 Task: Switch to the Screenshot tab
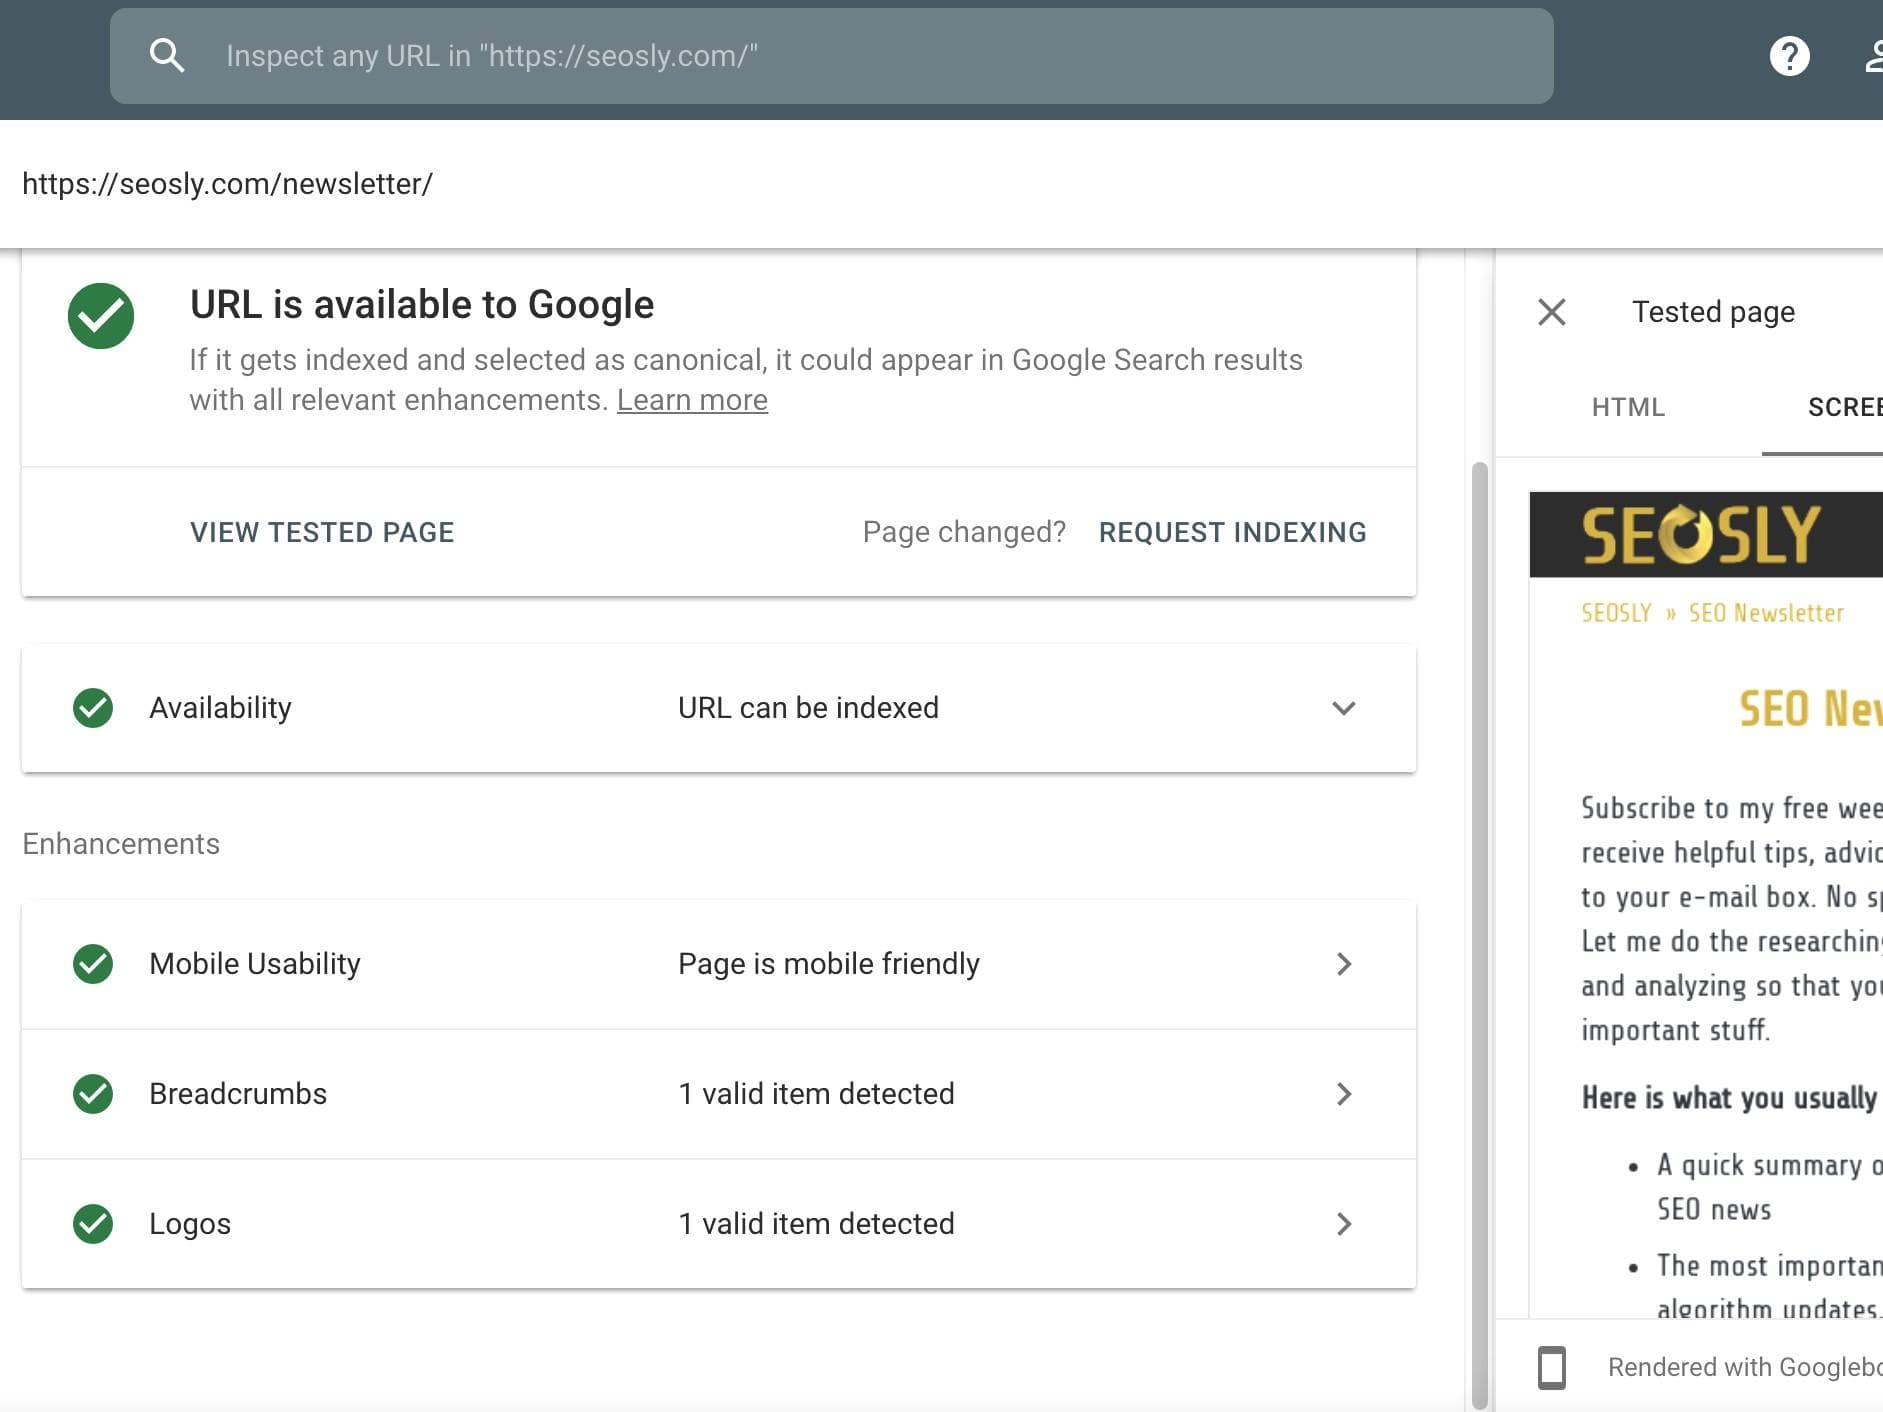[x=1845, y=407]
